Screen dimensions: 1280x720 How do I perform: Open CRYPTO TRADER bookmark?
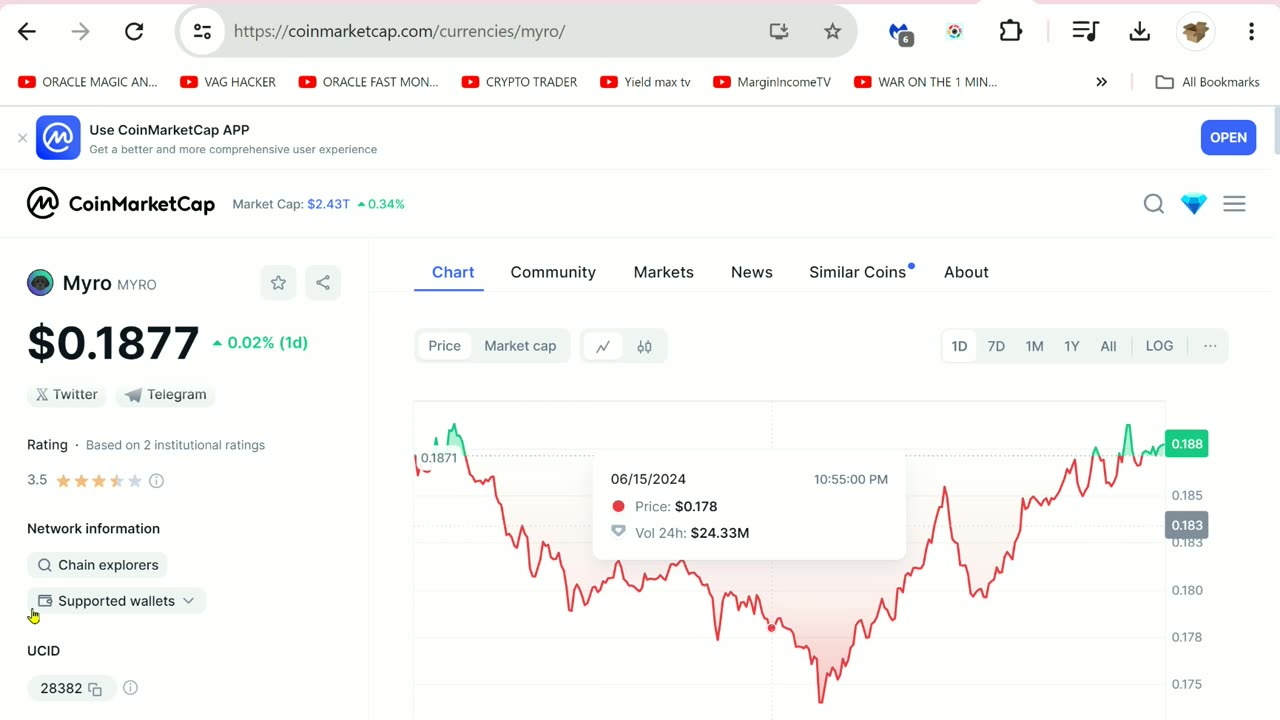(x=519, y=82)
